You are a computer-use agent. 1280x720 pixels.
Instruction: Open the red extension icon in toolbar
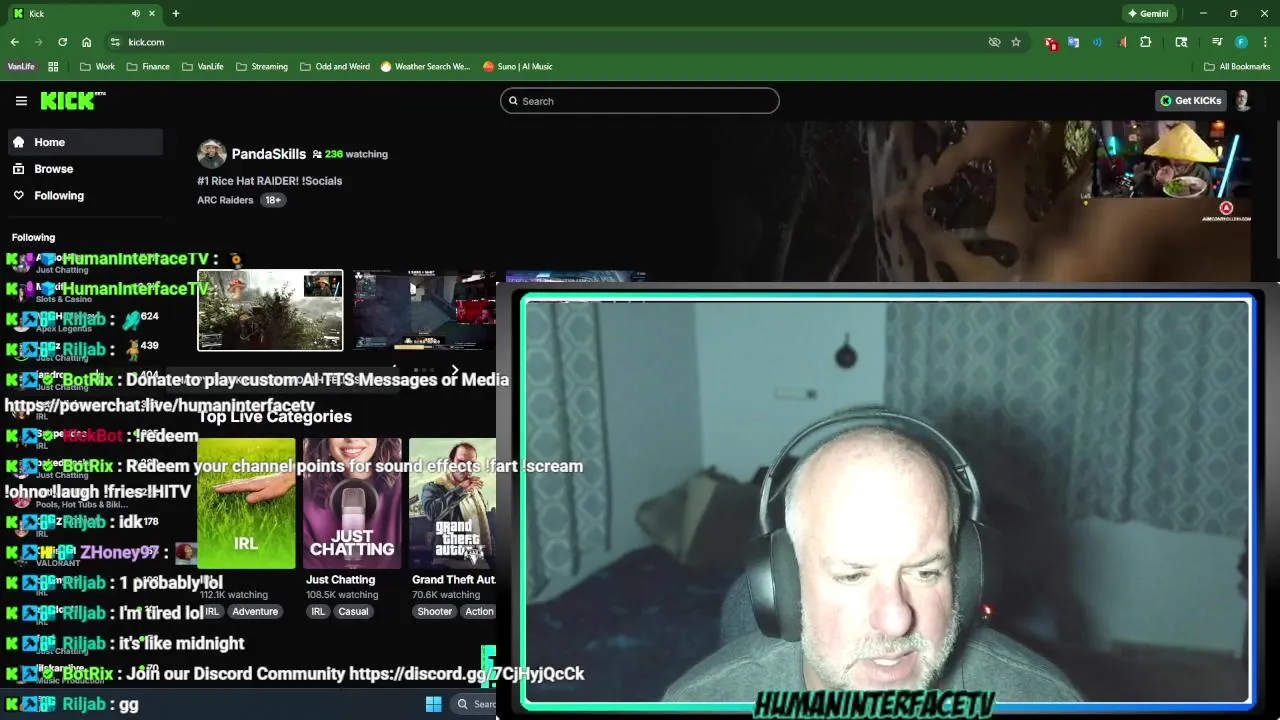(1050, 43)
